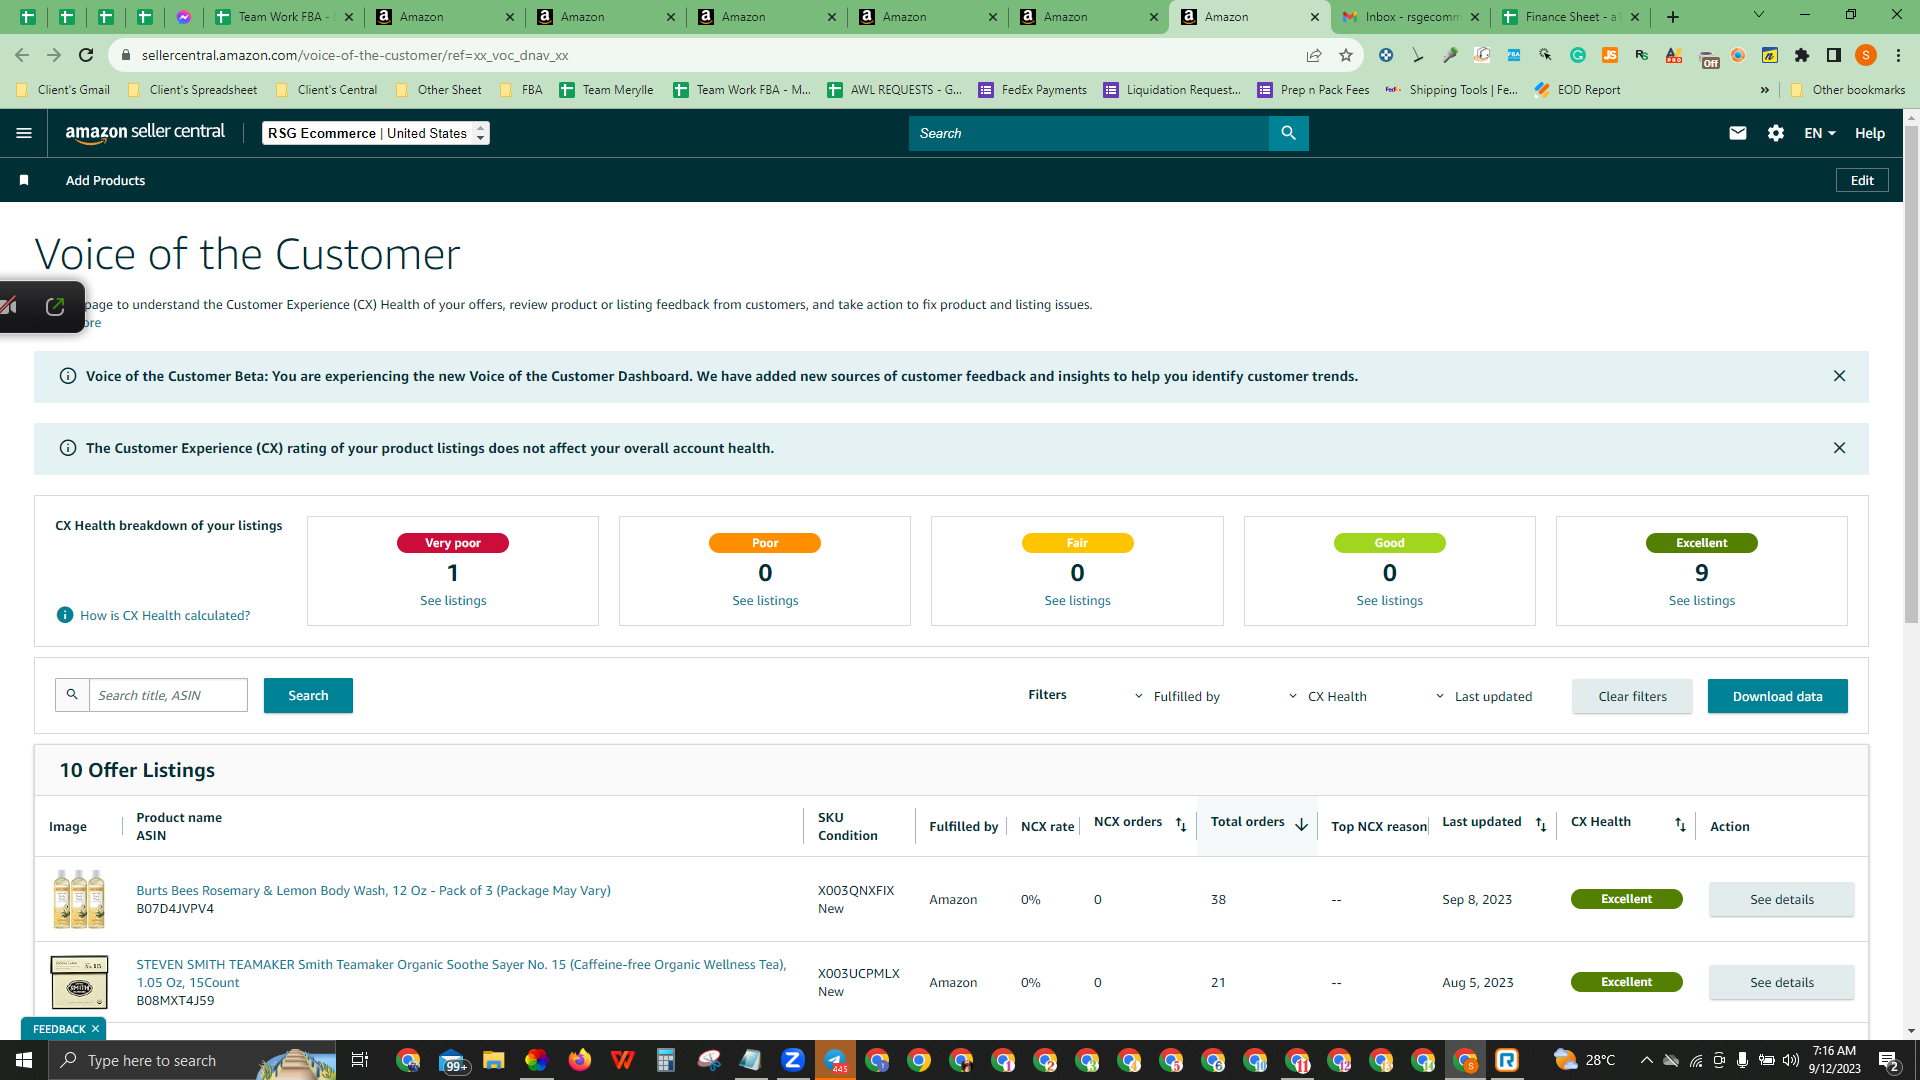The width and height of the screenshot is (1920, 1080).
Task: Show hidden system tray icons
Action: pyautogui.click(x=1647, y=1060)
